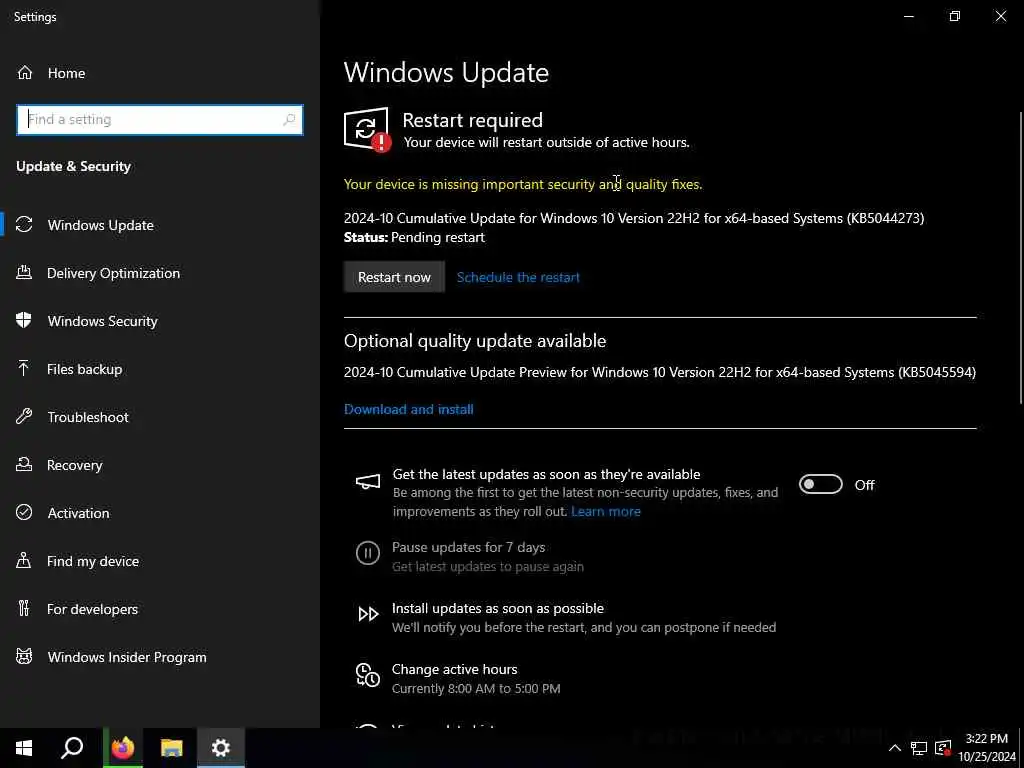Click Download and install link

point(409,409)
